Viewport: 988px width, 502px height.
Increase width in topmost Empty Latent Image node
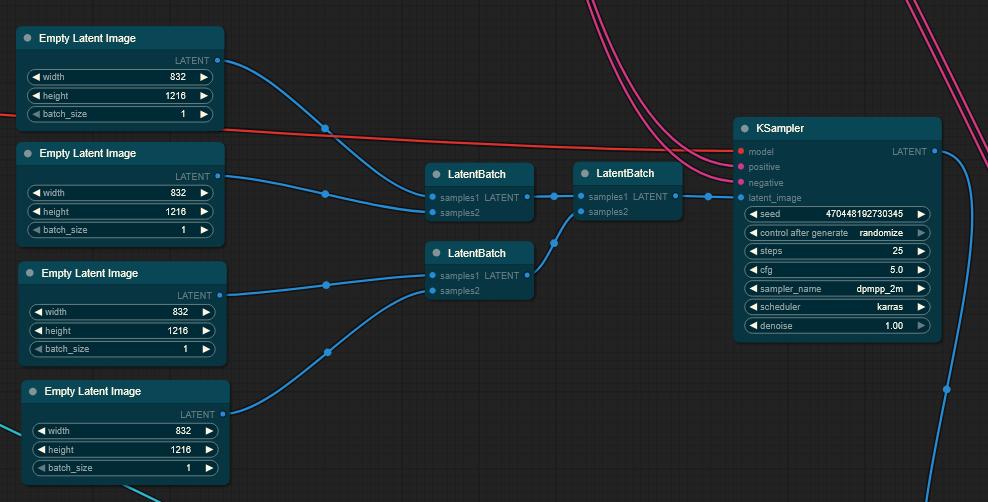click(204, 77)
